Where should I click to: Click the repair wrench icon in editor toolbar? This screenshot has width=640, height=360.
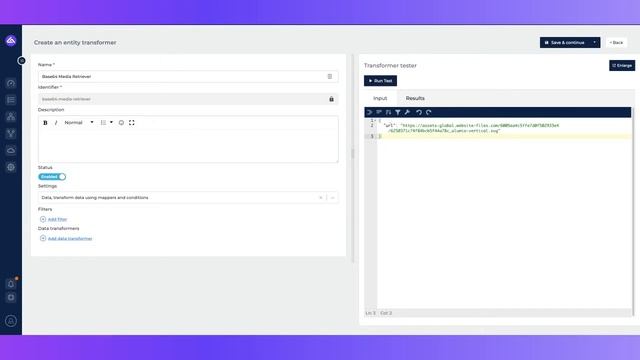(x=407, y=112)
